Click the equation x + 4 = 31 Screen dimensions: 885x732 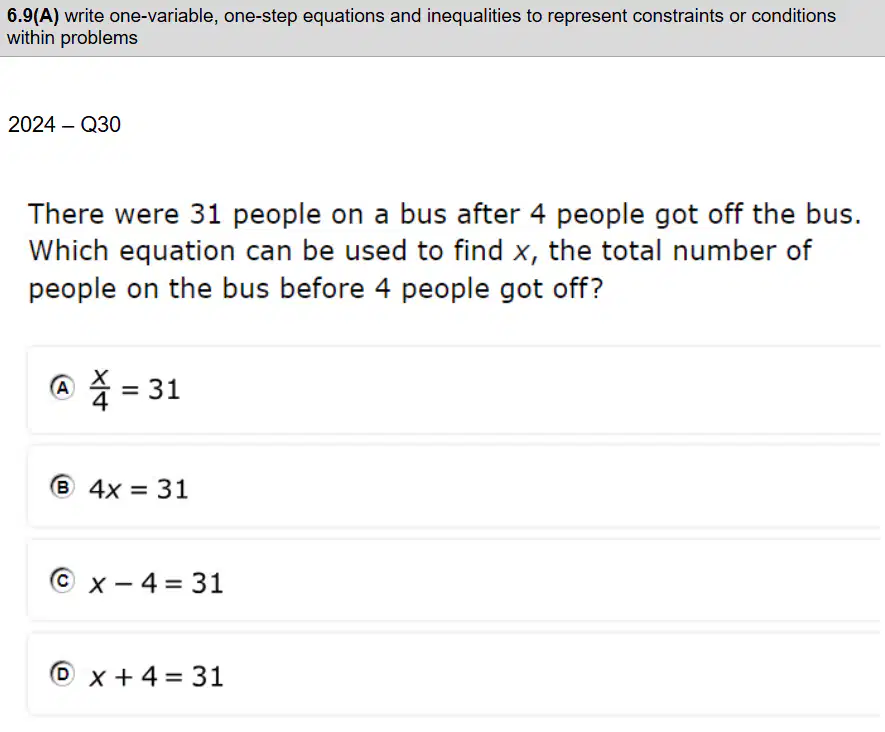click(156, 676)
